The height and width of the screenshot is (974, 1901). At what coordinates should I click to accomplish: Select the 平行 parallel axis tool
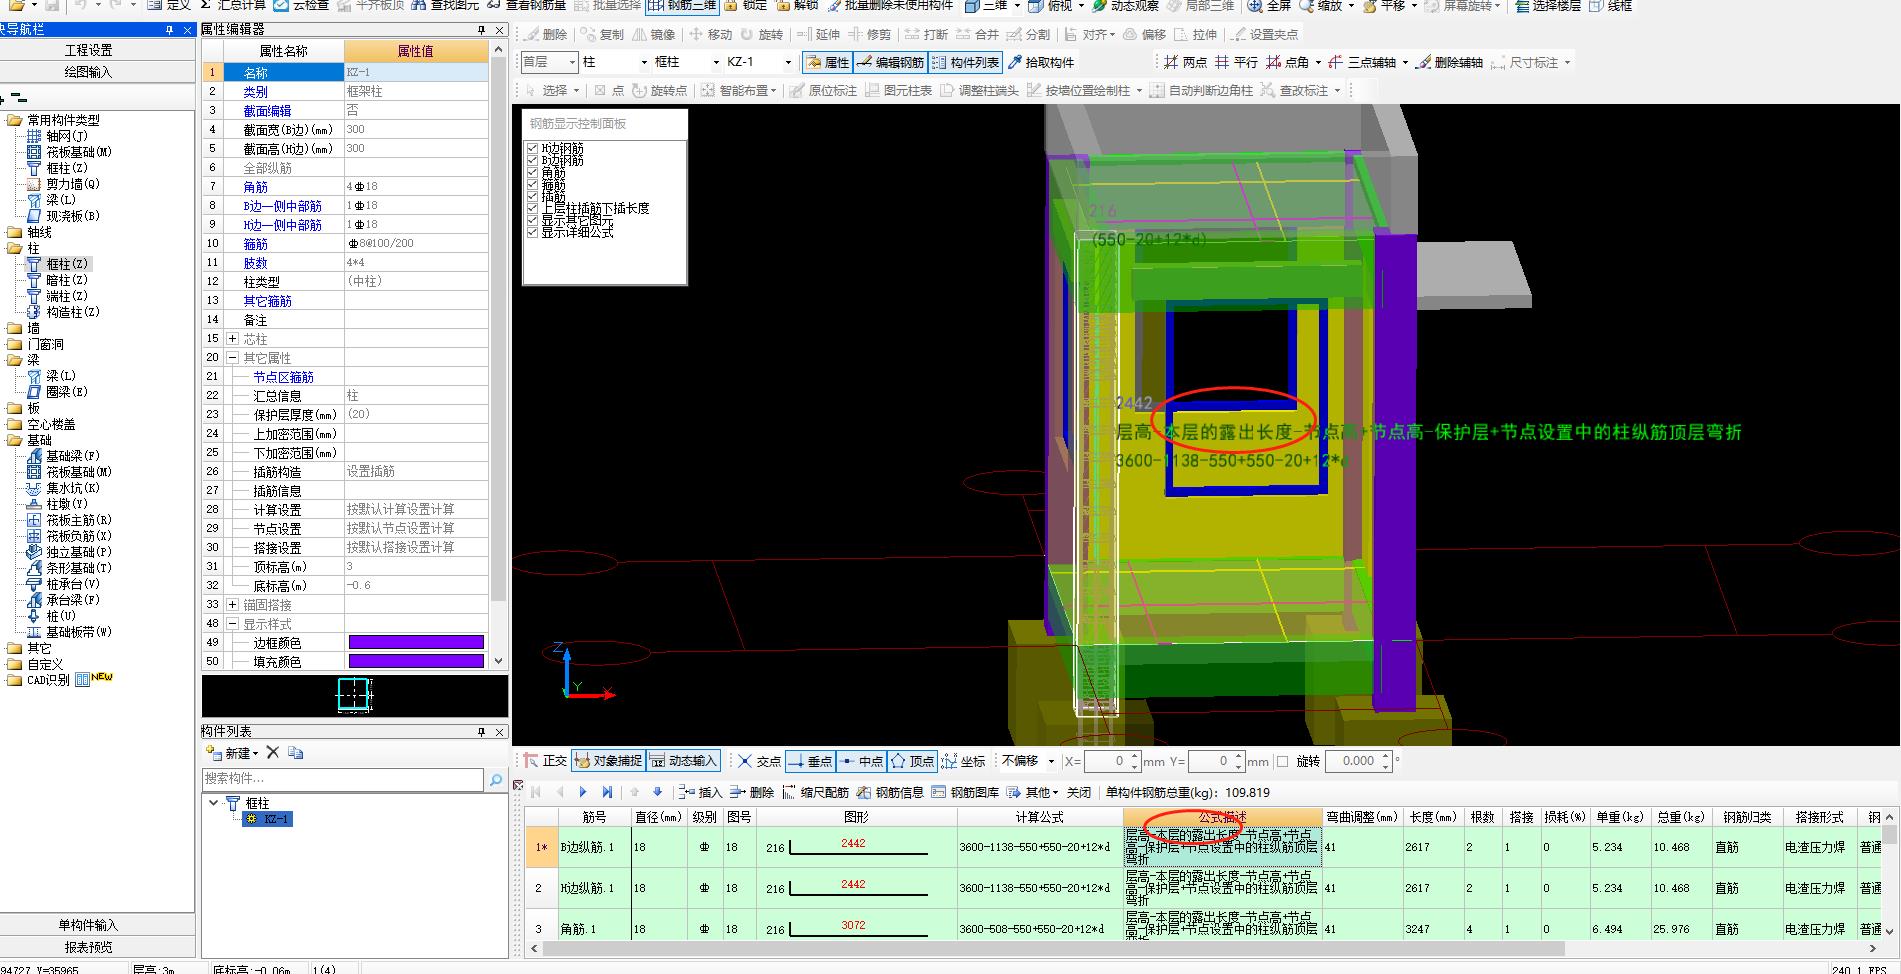coord(1237,62)
